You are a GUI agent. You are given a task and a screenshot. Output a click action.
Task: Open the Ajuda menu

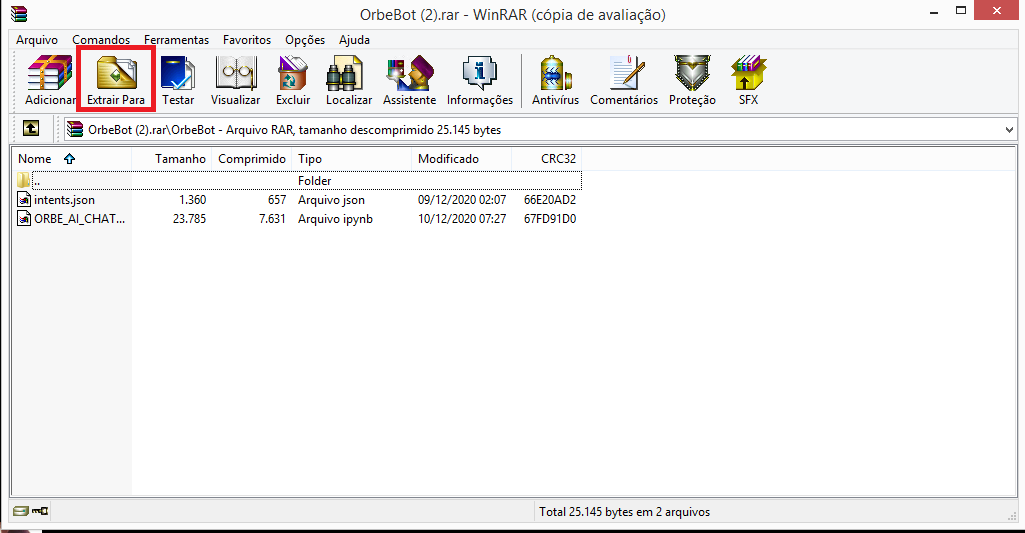pyautogui.click(x=354, y=40)
